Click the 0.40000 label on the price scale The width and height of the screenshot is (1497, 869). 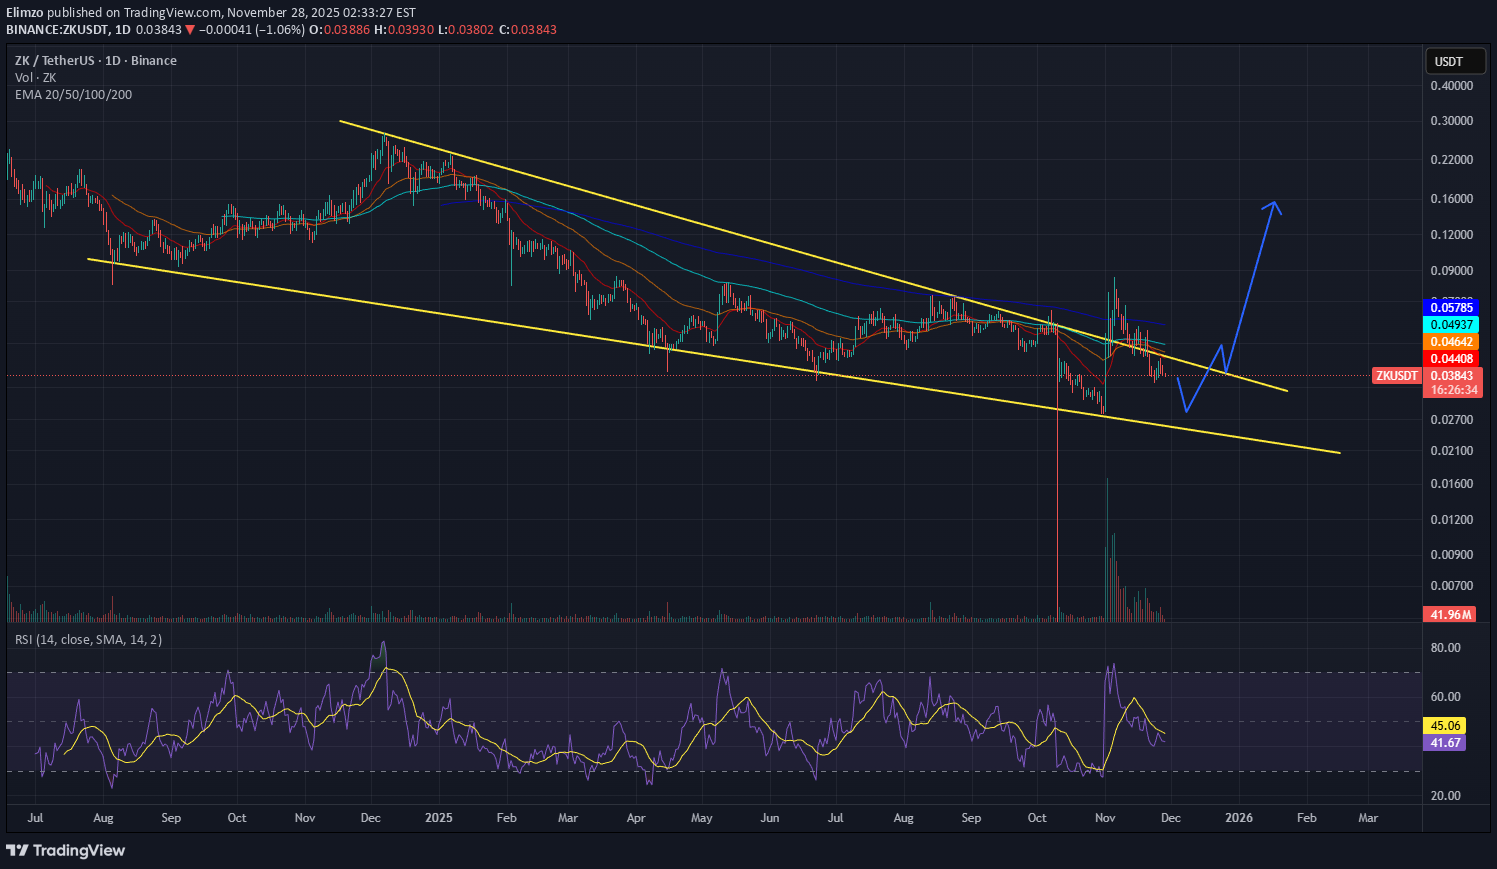(x=1451, y=86)
